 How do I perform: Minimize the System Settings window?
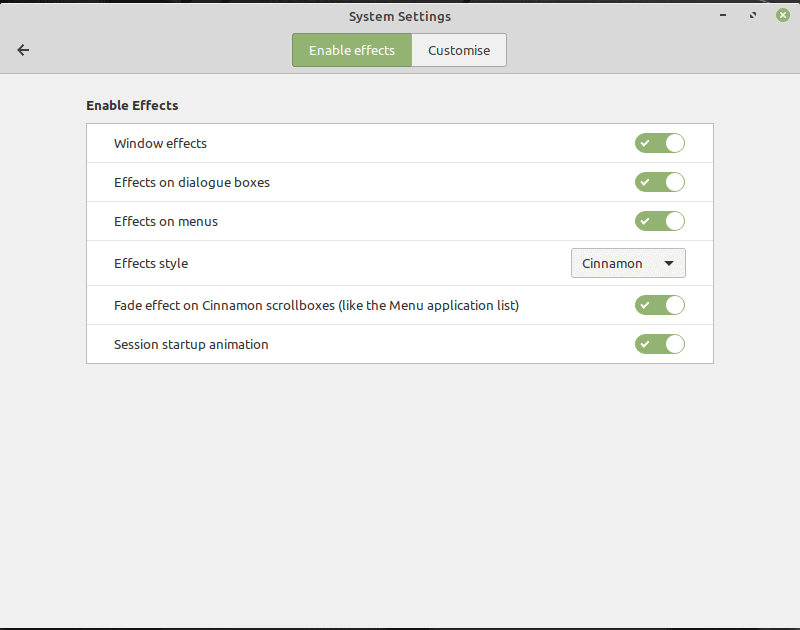(x=723, y=16)
